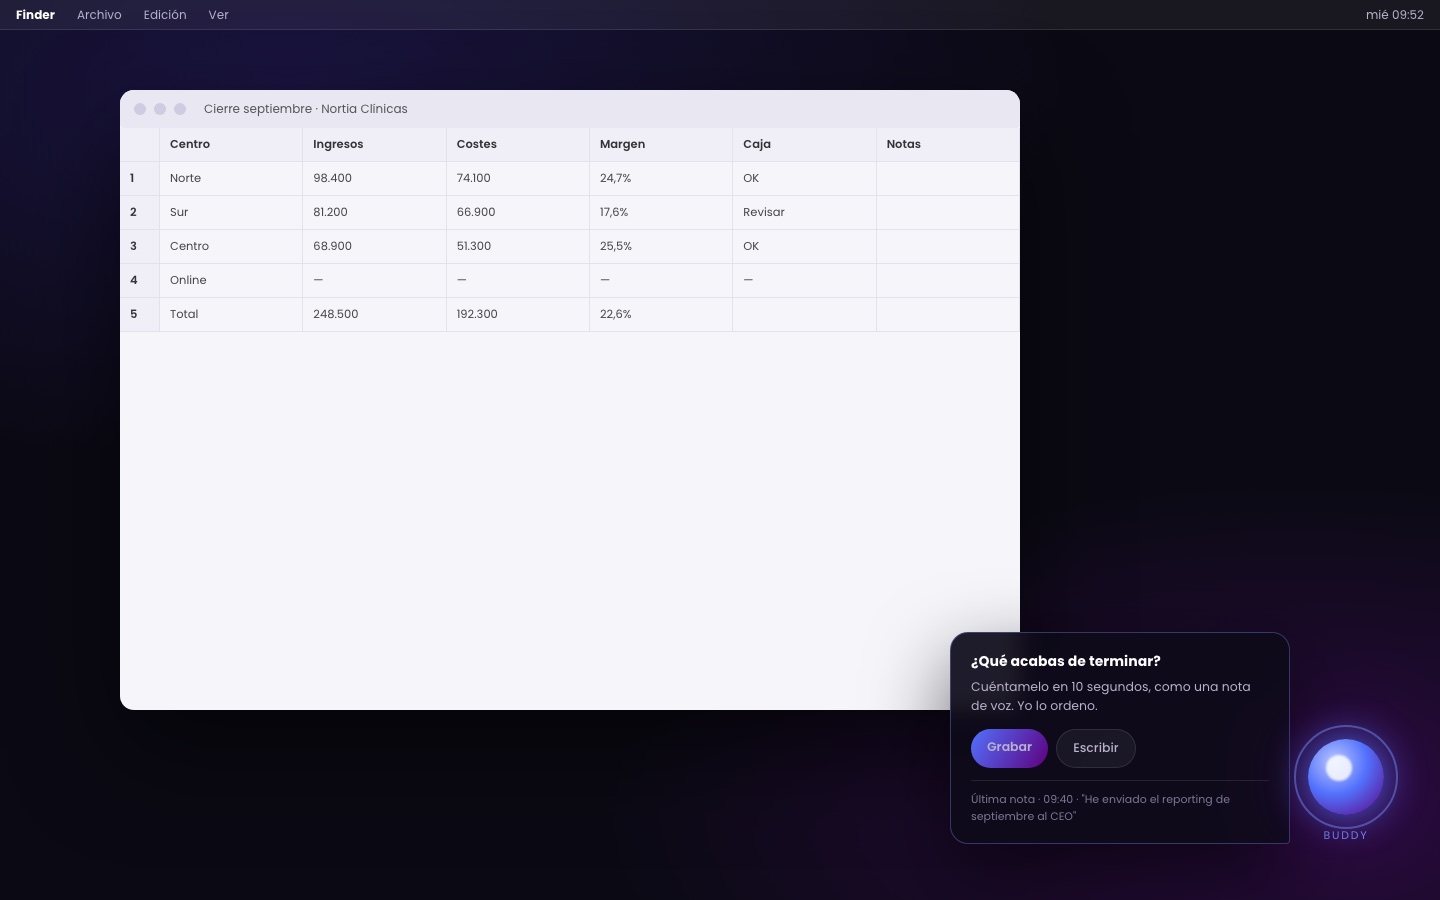Image resolution: width=1440 pixels, height=900 pixels.
Task: Open the Ver menu
Action: [x=218, y=15]
